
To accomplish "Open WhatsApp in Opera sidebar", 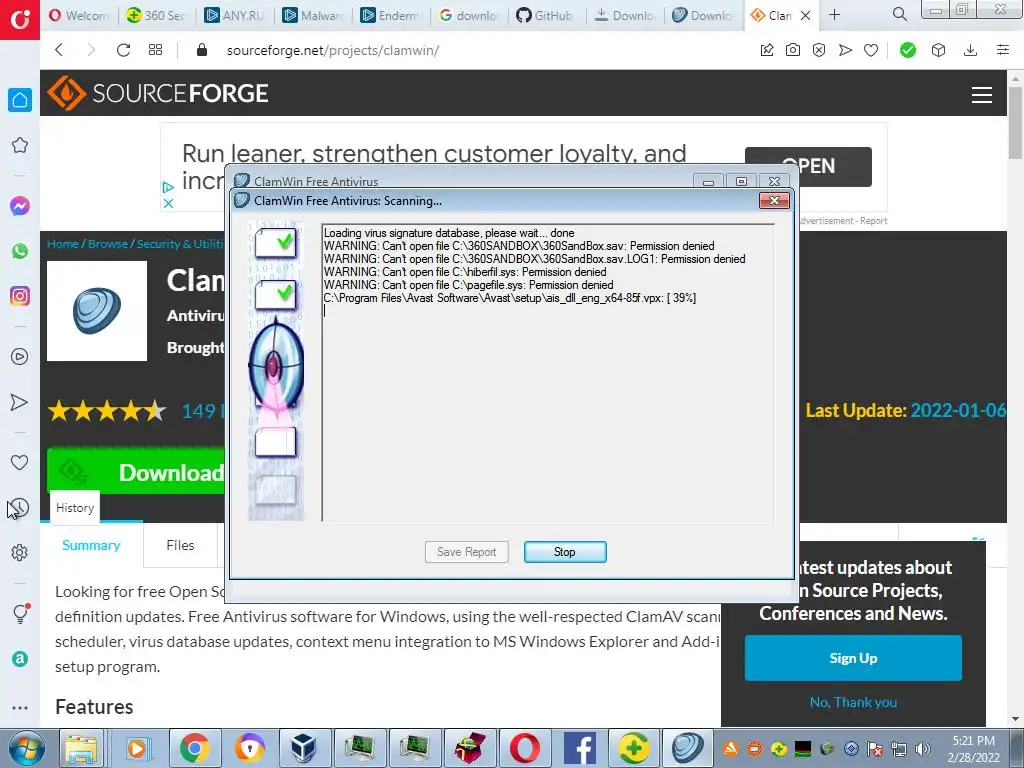I will point(20,251).
